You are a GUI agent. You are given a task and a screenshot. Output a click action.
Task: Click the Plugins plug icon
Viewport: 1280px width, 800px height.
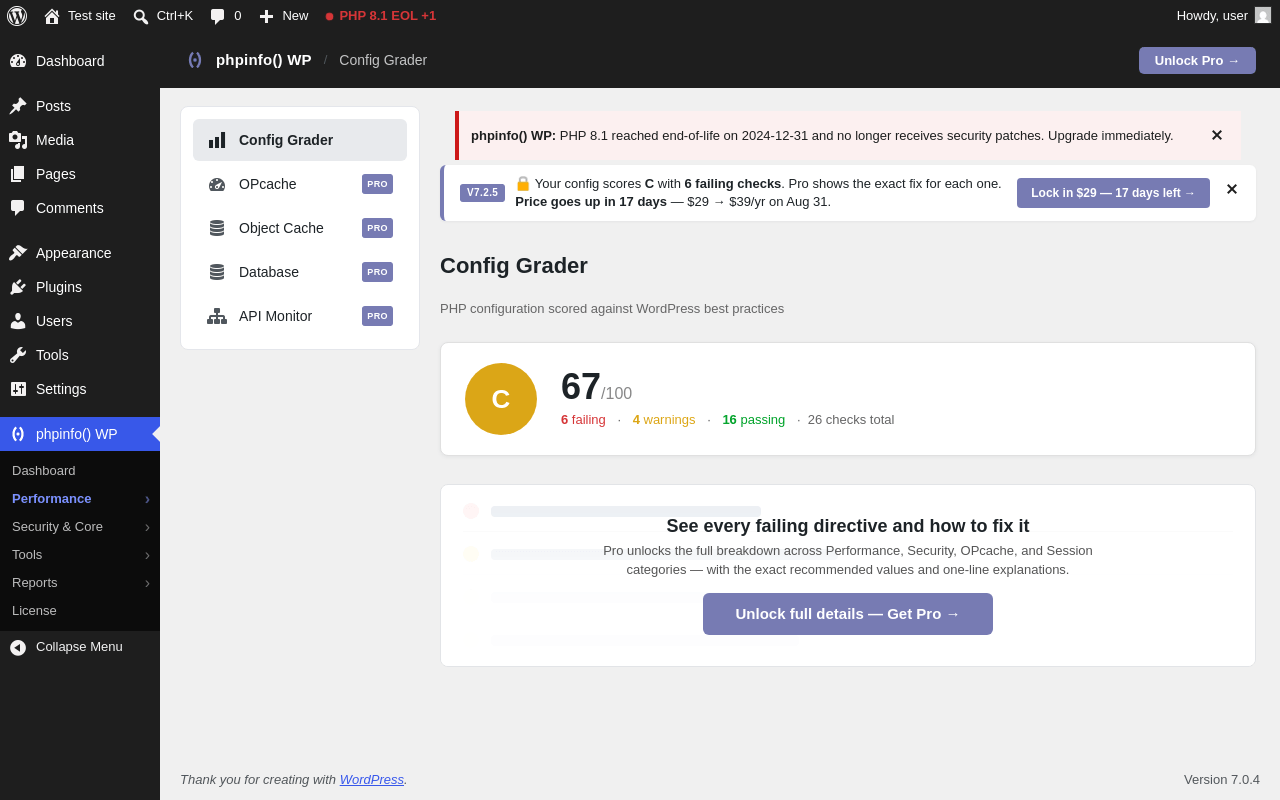18,287
